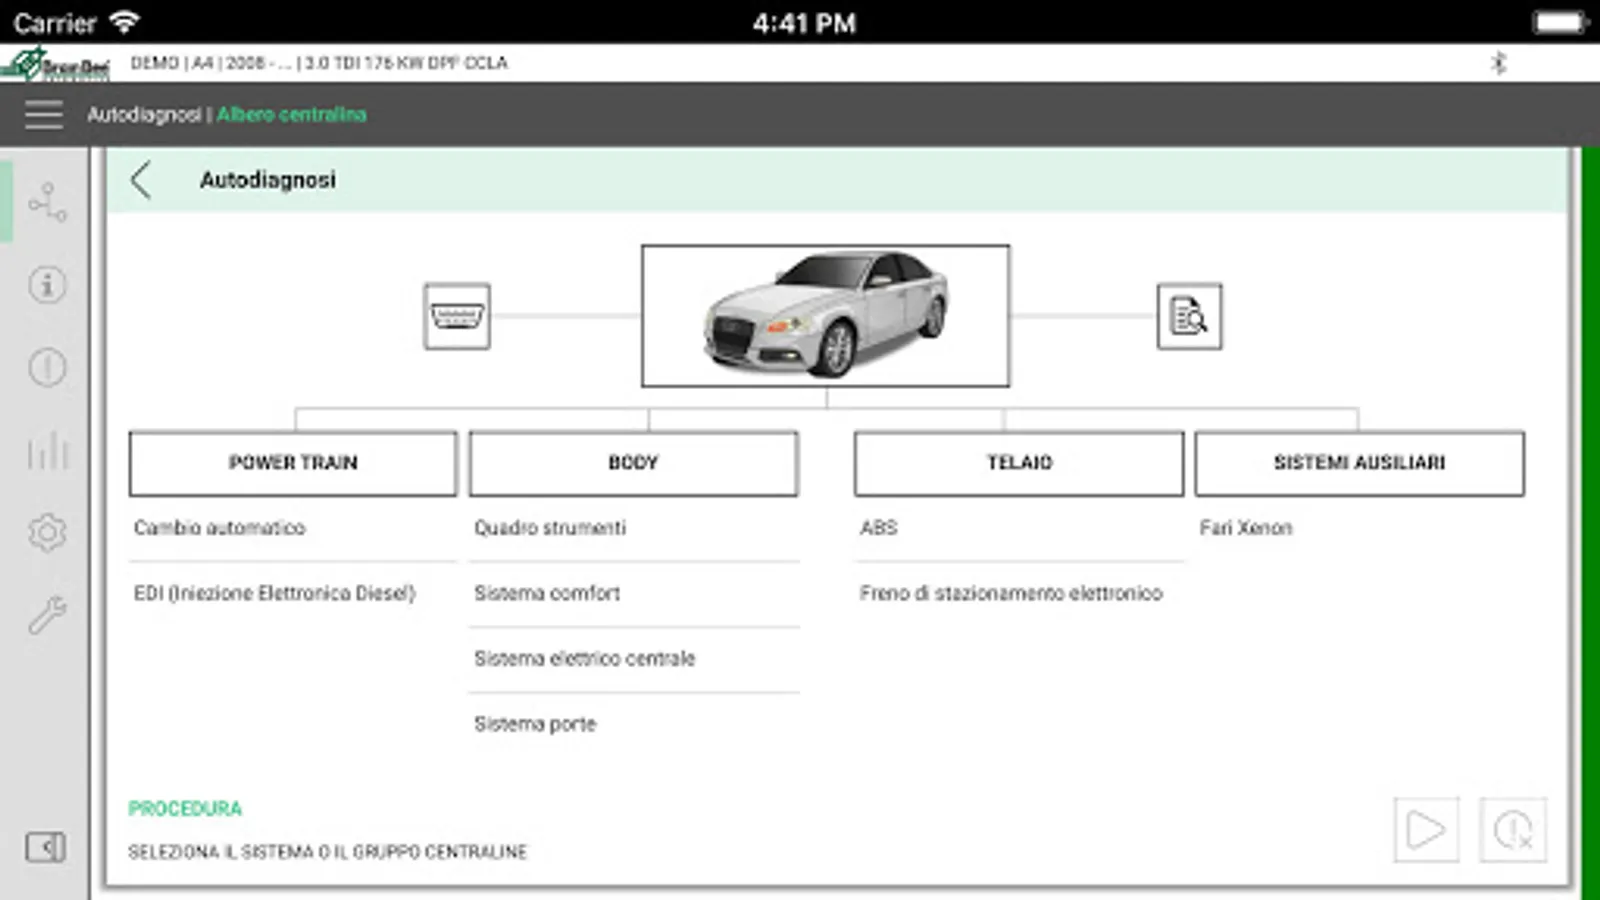Viewport: 1600px width, 900px height.
Task: Open the info sidebar icon
Action: point(47,285)
